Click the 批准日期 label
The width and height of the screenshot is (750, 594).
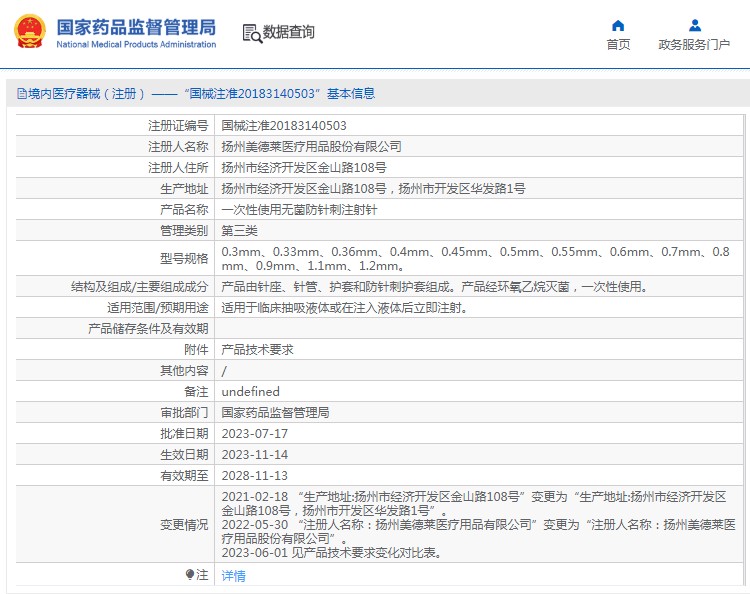pos(184,434)
